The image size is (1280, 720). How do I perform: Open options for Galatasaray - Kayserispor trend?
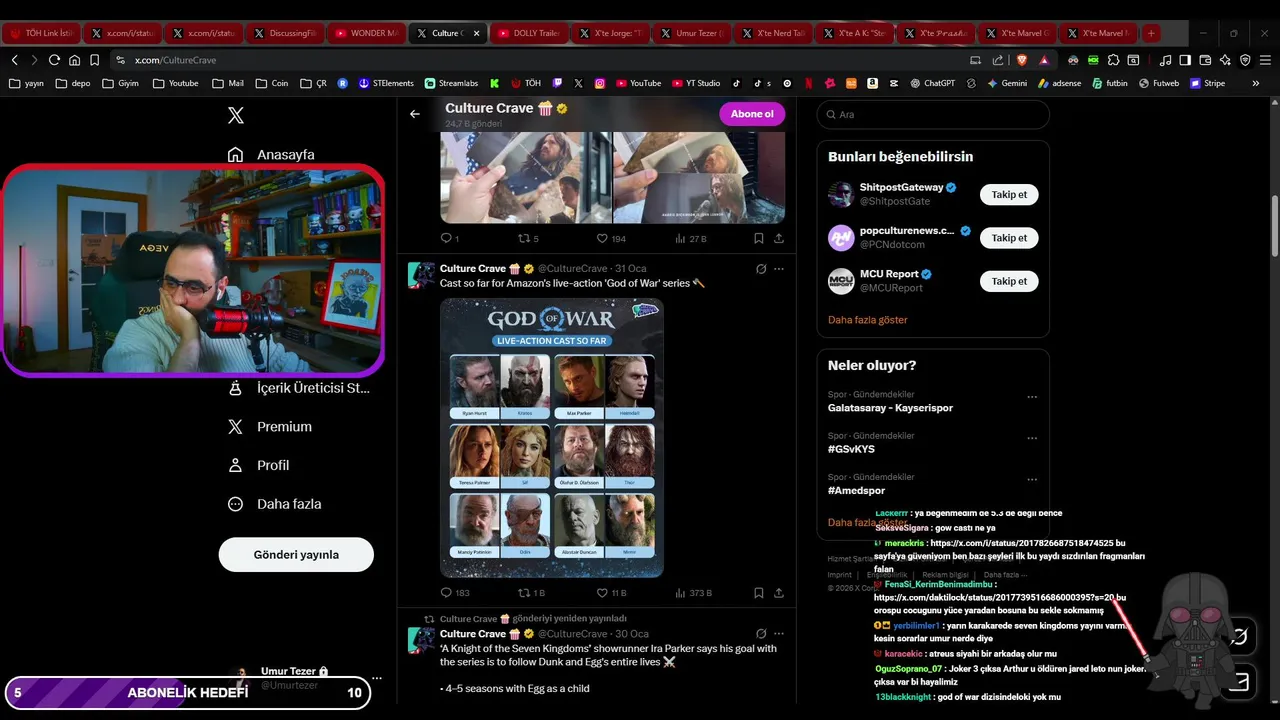(1032, 397)
